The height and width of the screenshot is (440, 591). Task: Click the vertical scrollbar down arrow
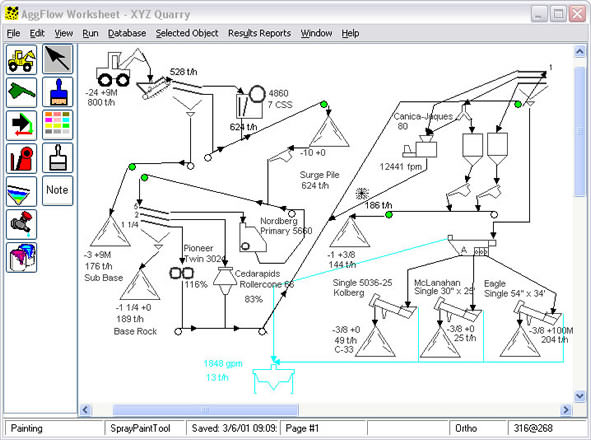click(580, 396)
